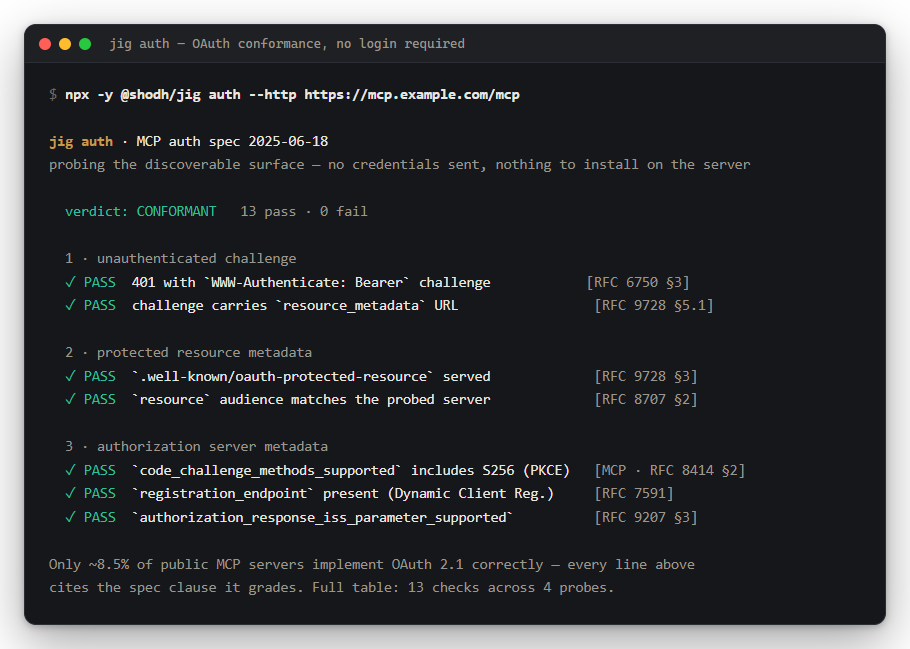The height and width of the screenshot is (649, 910).
Task: Click section heading '2 · protected resource metadata'
Action: coord(189,352)
